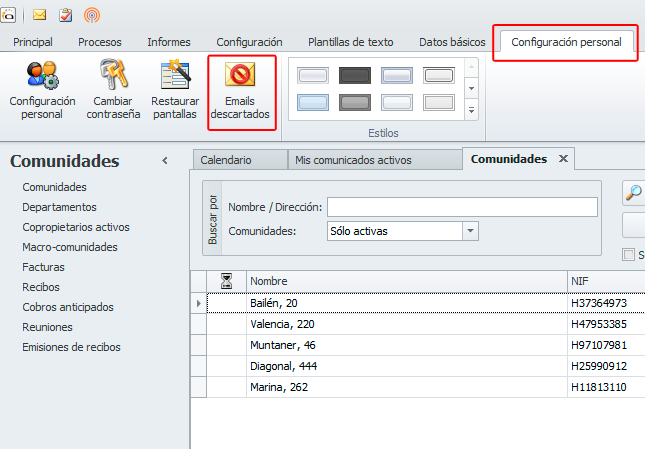645x449 pixels.
Task: Click NIF cell H97107981
Action: coord(606,345)
